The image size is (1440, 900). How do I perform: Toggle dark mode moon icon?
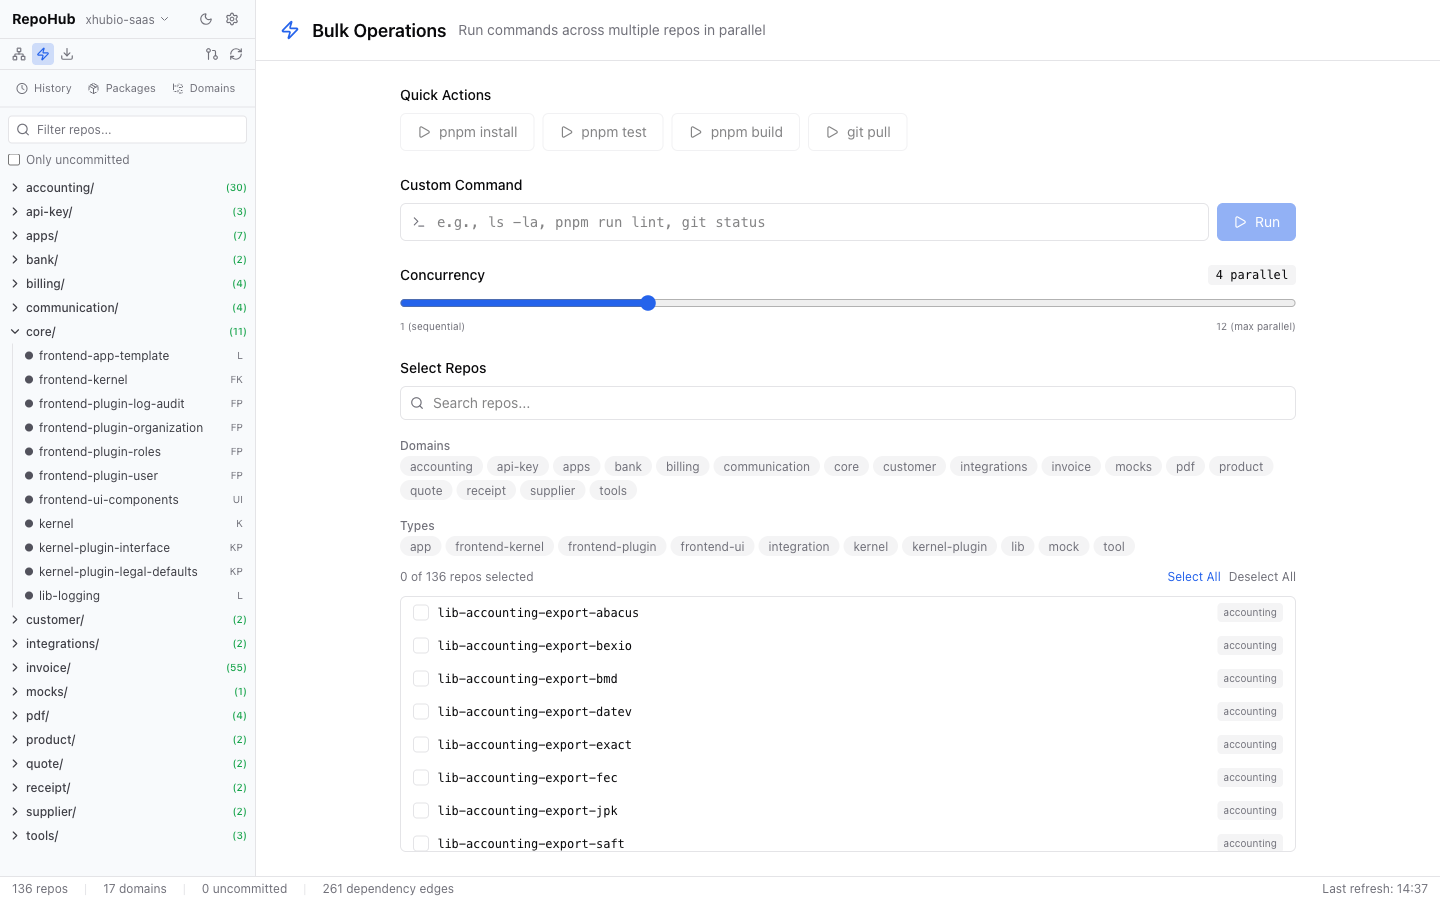[x=206, y=19]
